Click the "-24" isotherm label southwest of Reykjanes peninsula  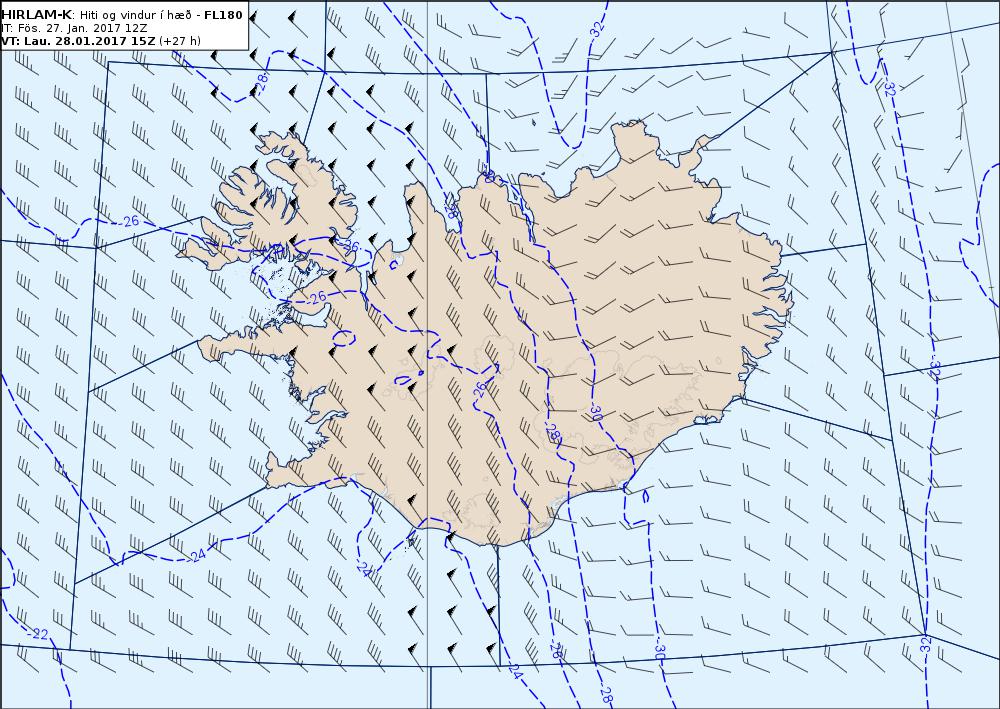(x=197, y=555)
